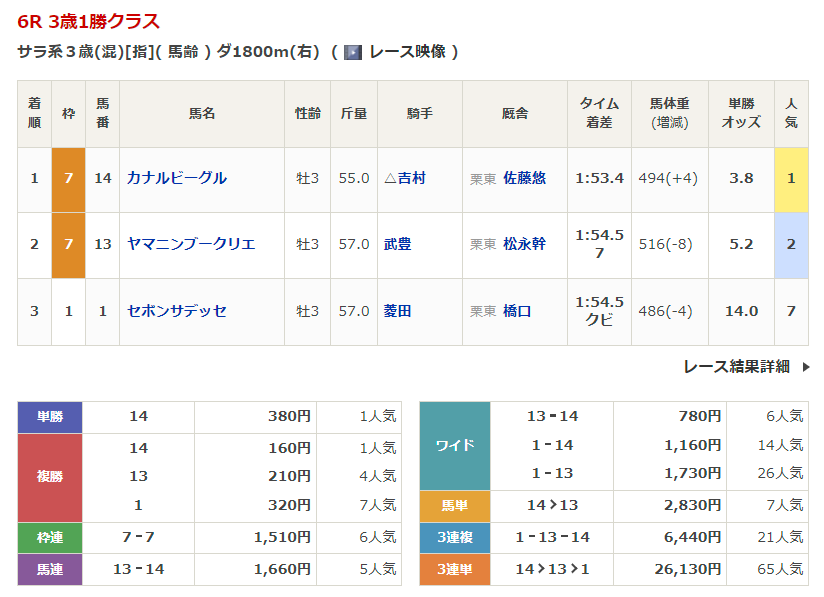Click the orange 3連単 label
Image resolution: width=824 pixels, height=597 pixels.
pos(455,569)
